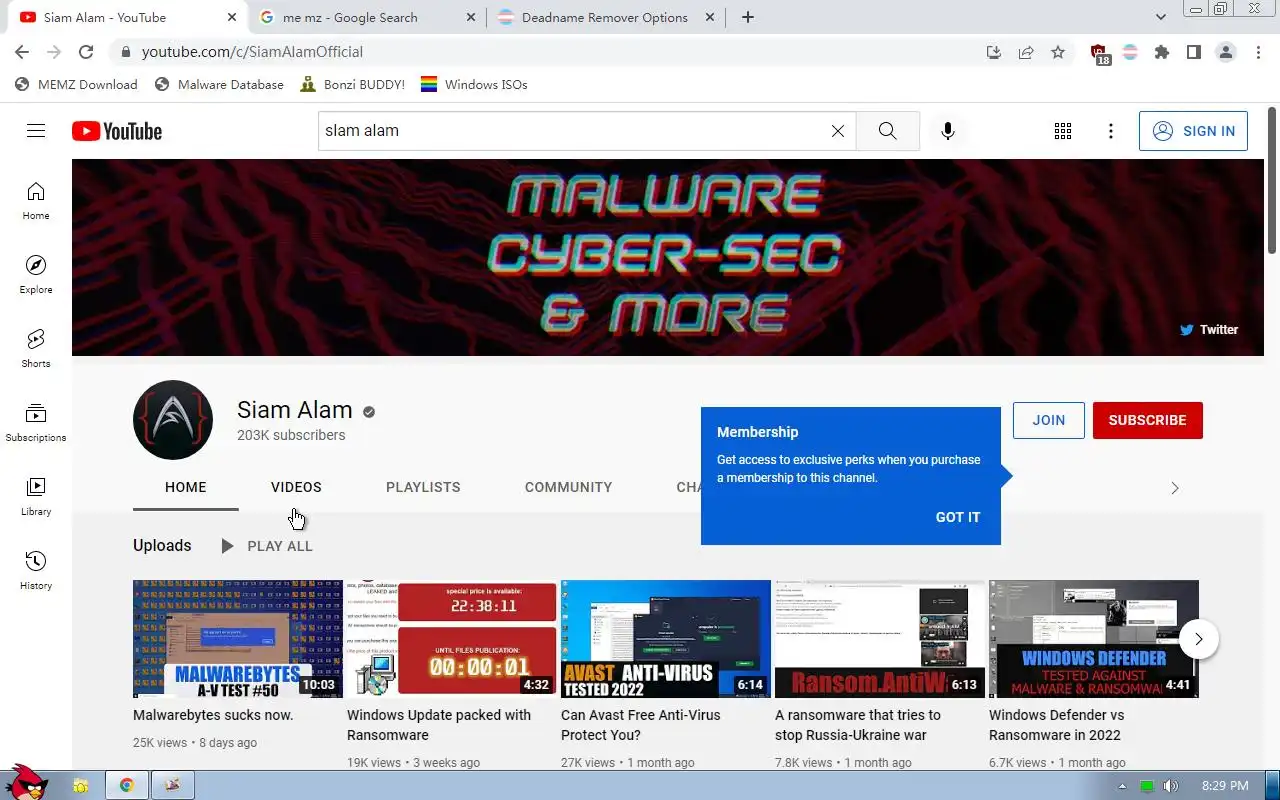The width and height of the screenshot is (1280, 800).
Task: Click the taskbar clock 8:29 PM
Action: click(1225, 786)
